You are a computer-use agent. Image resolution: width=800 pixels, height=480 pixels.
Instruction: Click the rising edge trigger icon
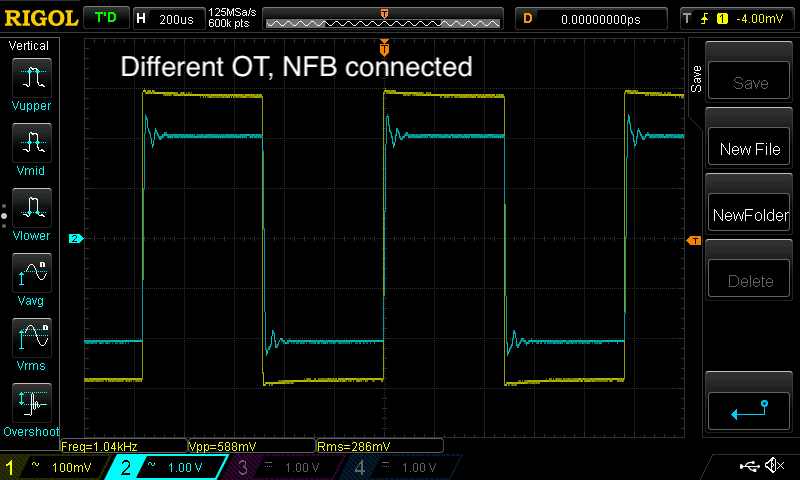705,19
